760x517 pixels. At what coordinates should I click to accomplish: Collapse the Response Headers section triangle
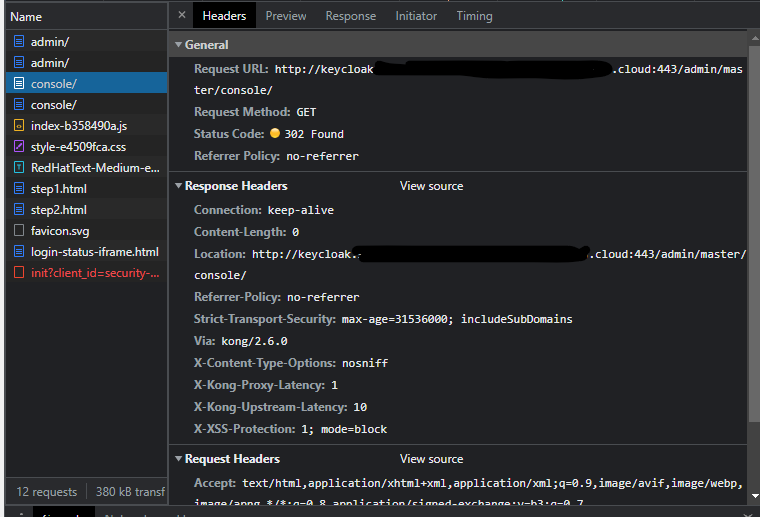point(178,186)
